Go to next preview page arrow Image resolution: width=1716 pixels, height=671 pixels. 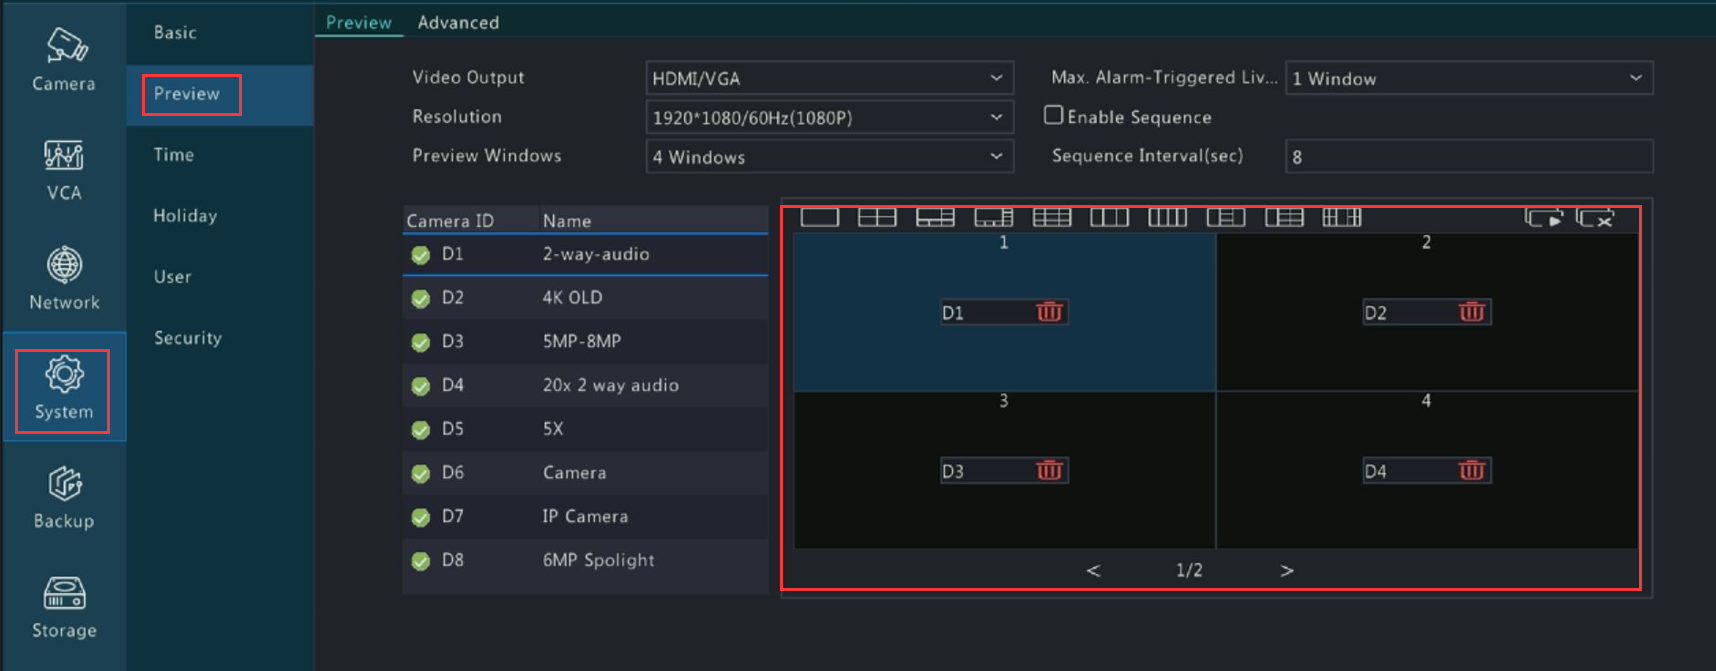tap(1286, 570)
